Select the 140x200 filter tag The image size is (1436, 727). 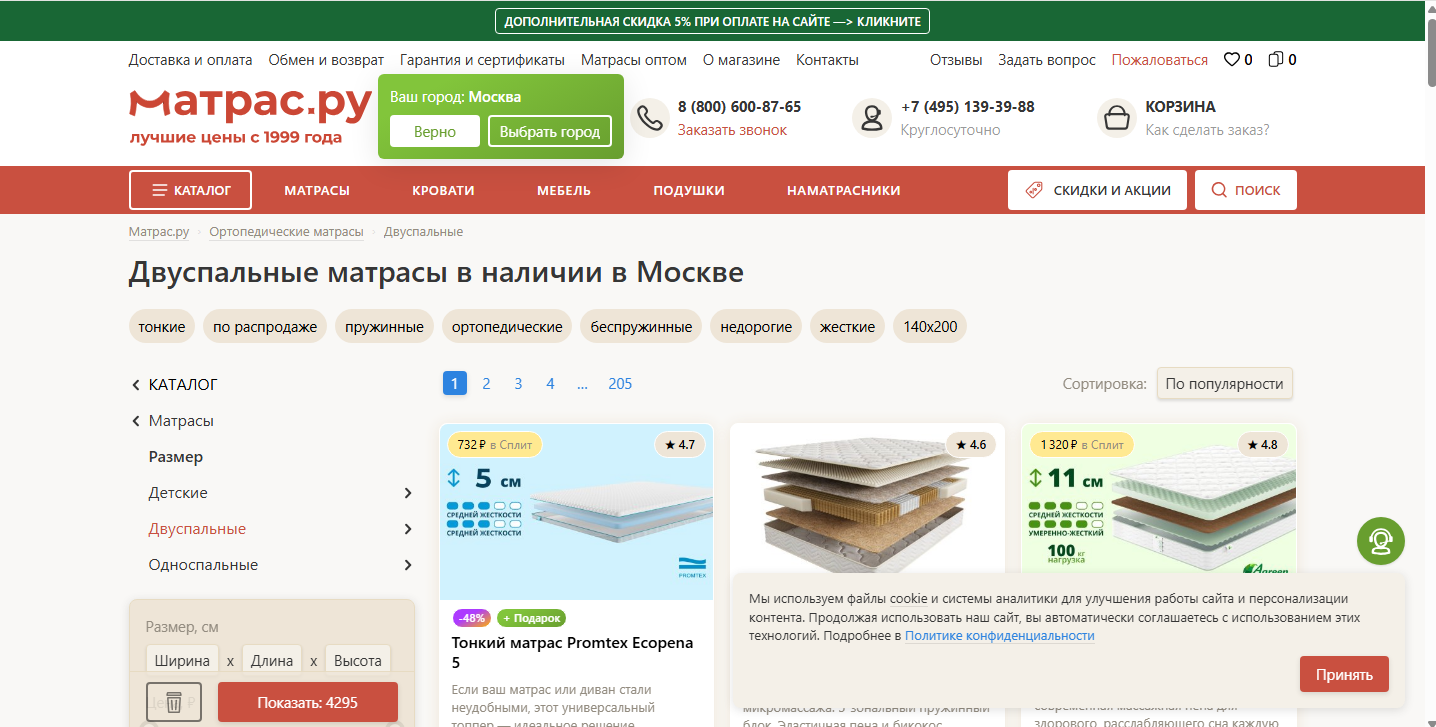click(x=930, y=326)
